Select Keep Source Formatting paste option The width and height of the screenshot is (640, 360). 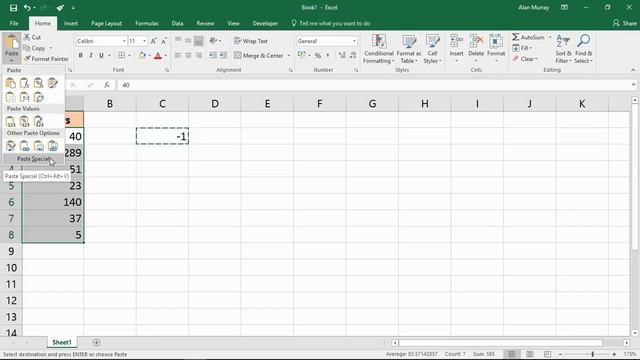tap(53, 83)
